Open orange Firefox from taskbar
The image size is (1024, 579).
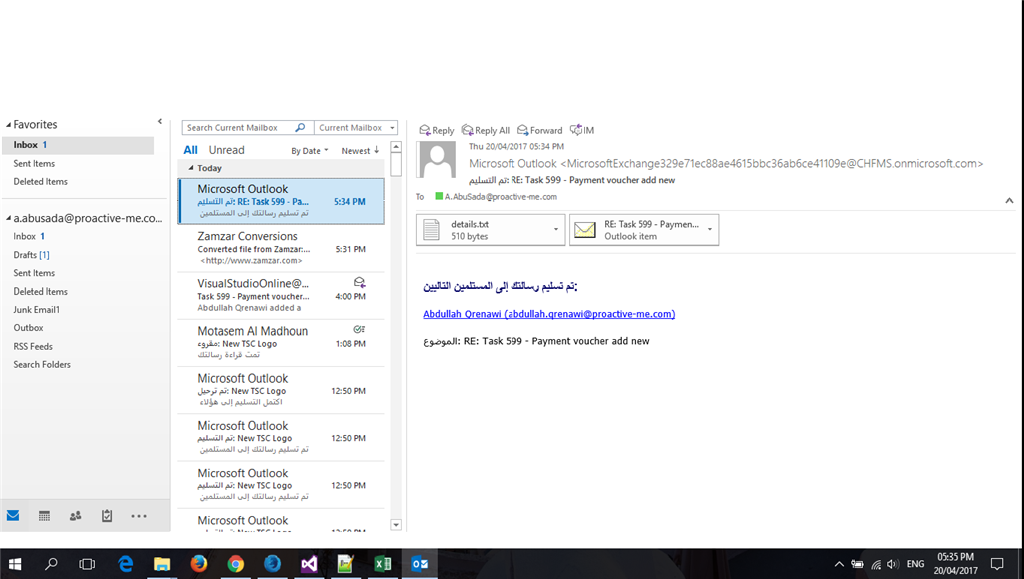(x=199, y=563)
